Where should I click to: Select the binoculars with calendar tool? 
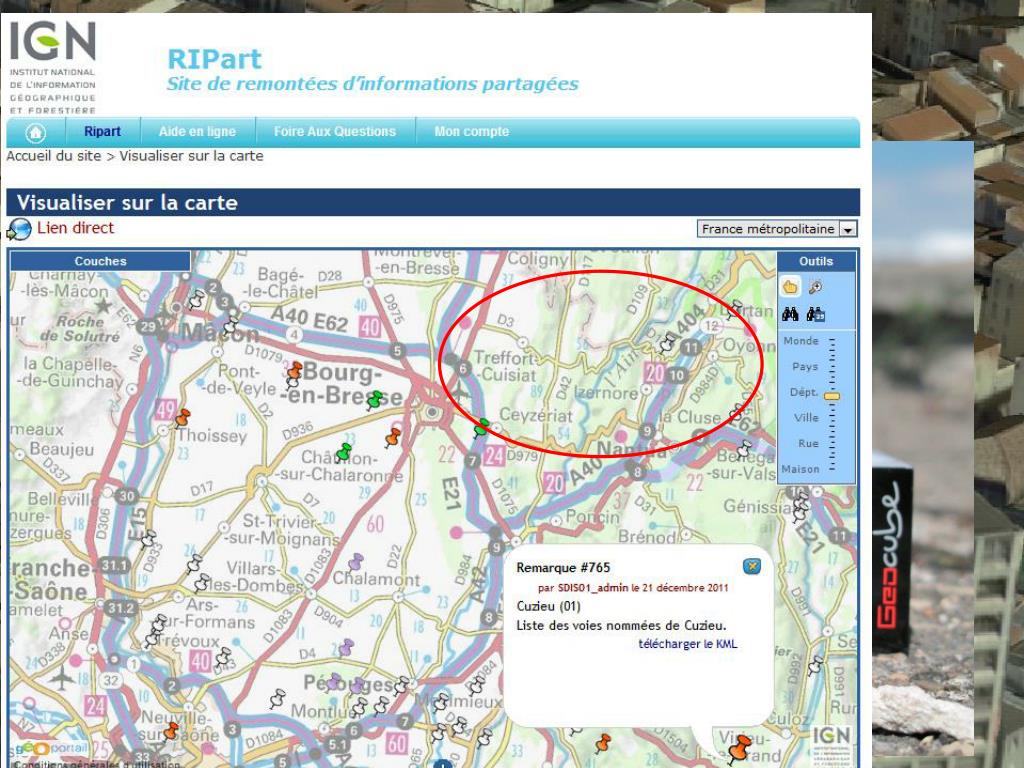pyautogui.click(x=816, y=315)
